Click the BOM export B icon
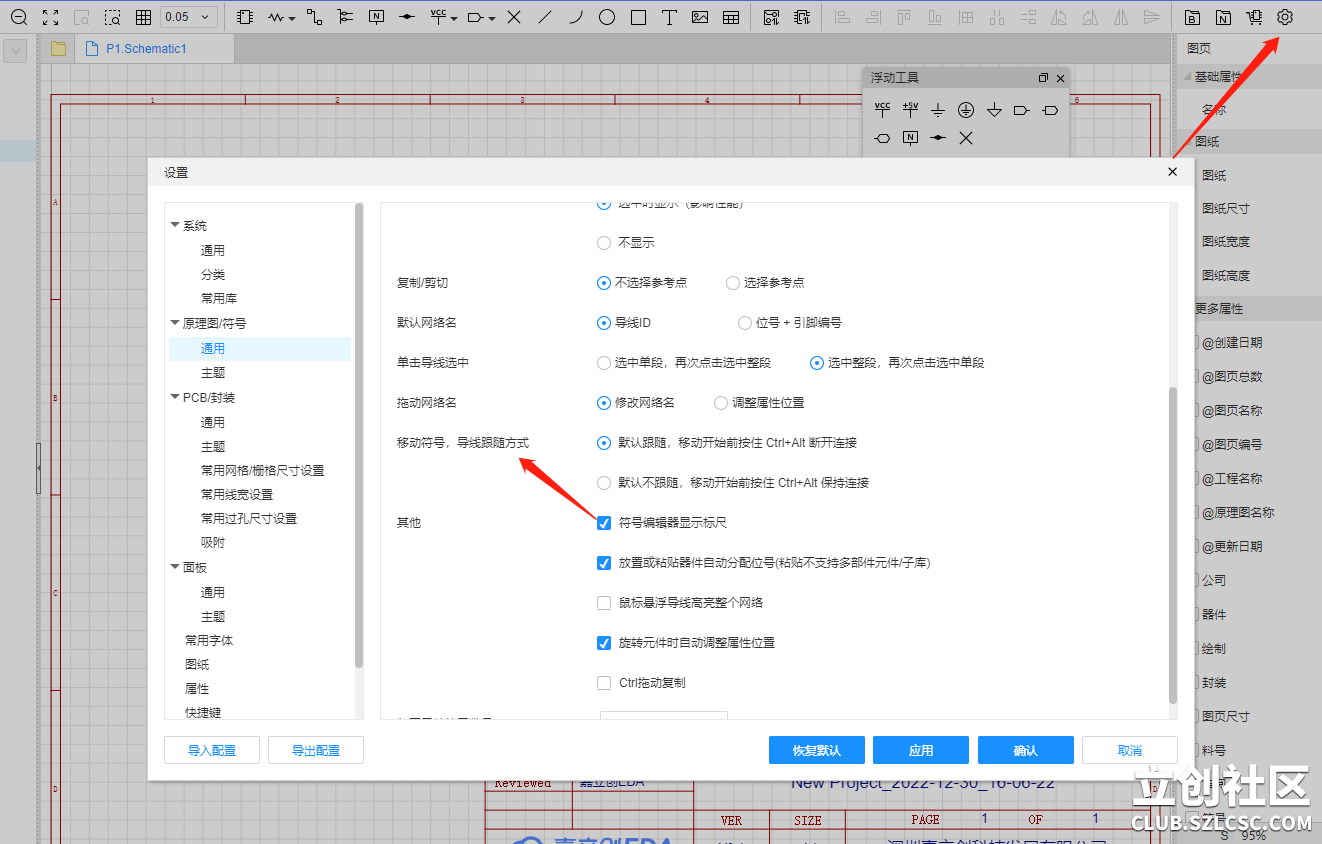The width and height of the screenshot is (1322, 844). click(1192, 17)
